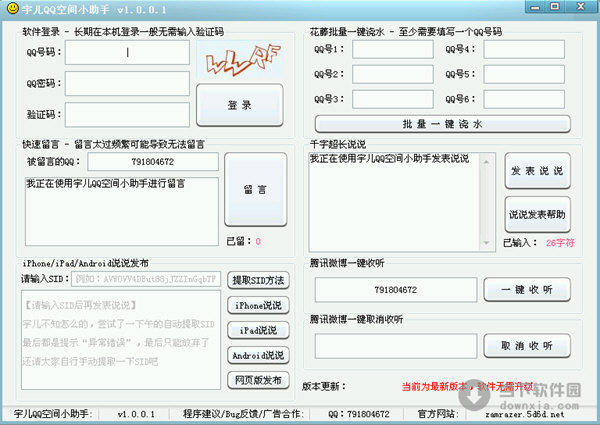Click the 已留 count value 0

point(258,241)
